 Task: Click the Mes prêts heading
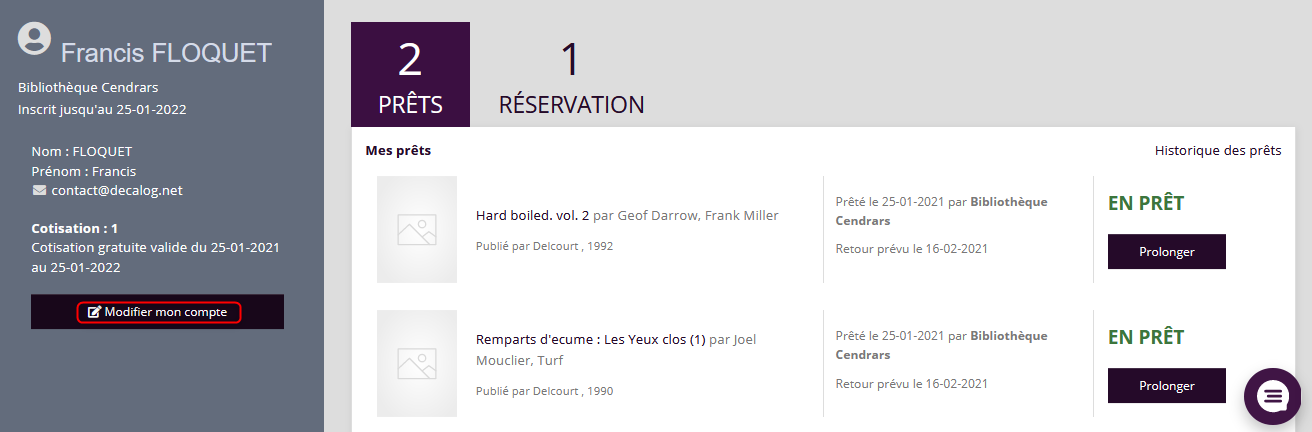[x=398, y=151]
